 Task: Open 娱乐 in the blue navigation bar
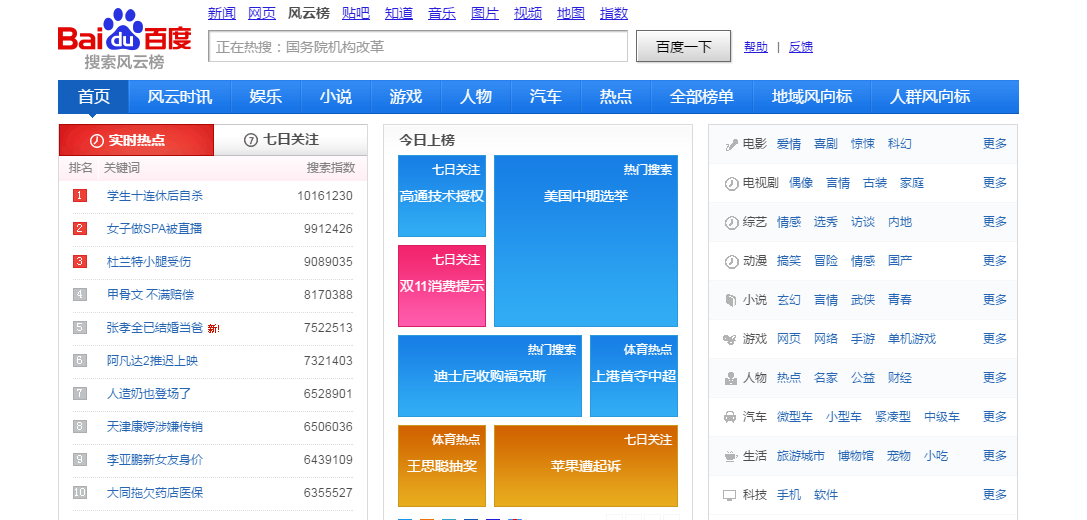click(265, 97)
